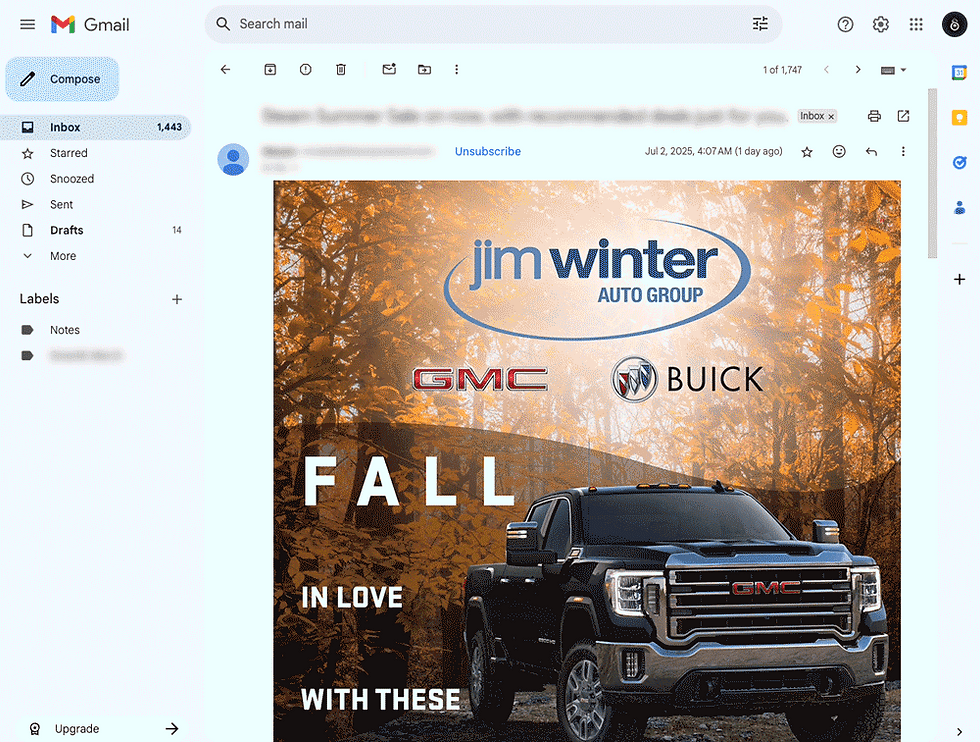Open the toolbar More options menu

[456, 69]
